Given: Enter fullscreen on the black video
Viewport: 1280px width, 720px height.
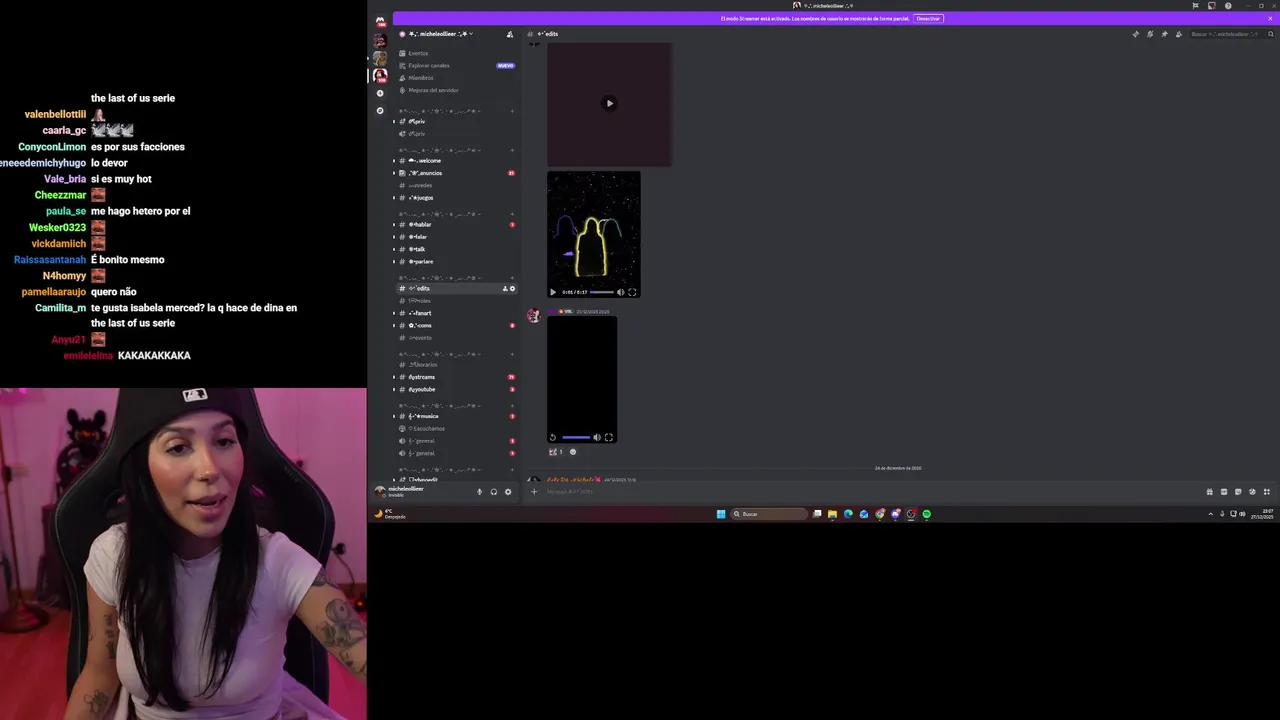Looking at the screenshot, I should click(x=608, y=437).
